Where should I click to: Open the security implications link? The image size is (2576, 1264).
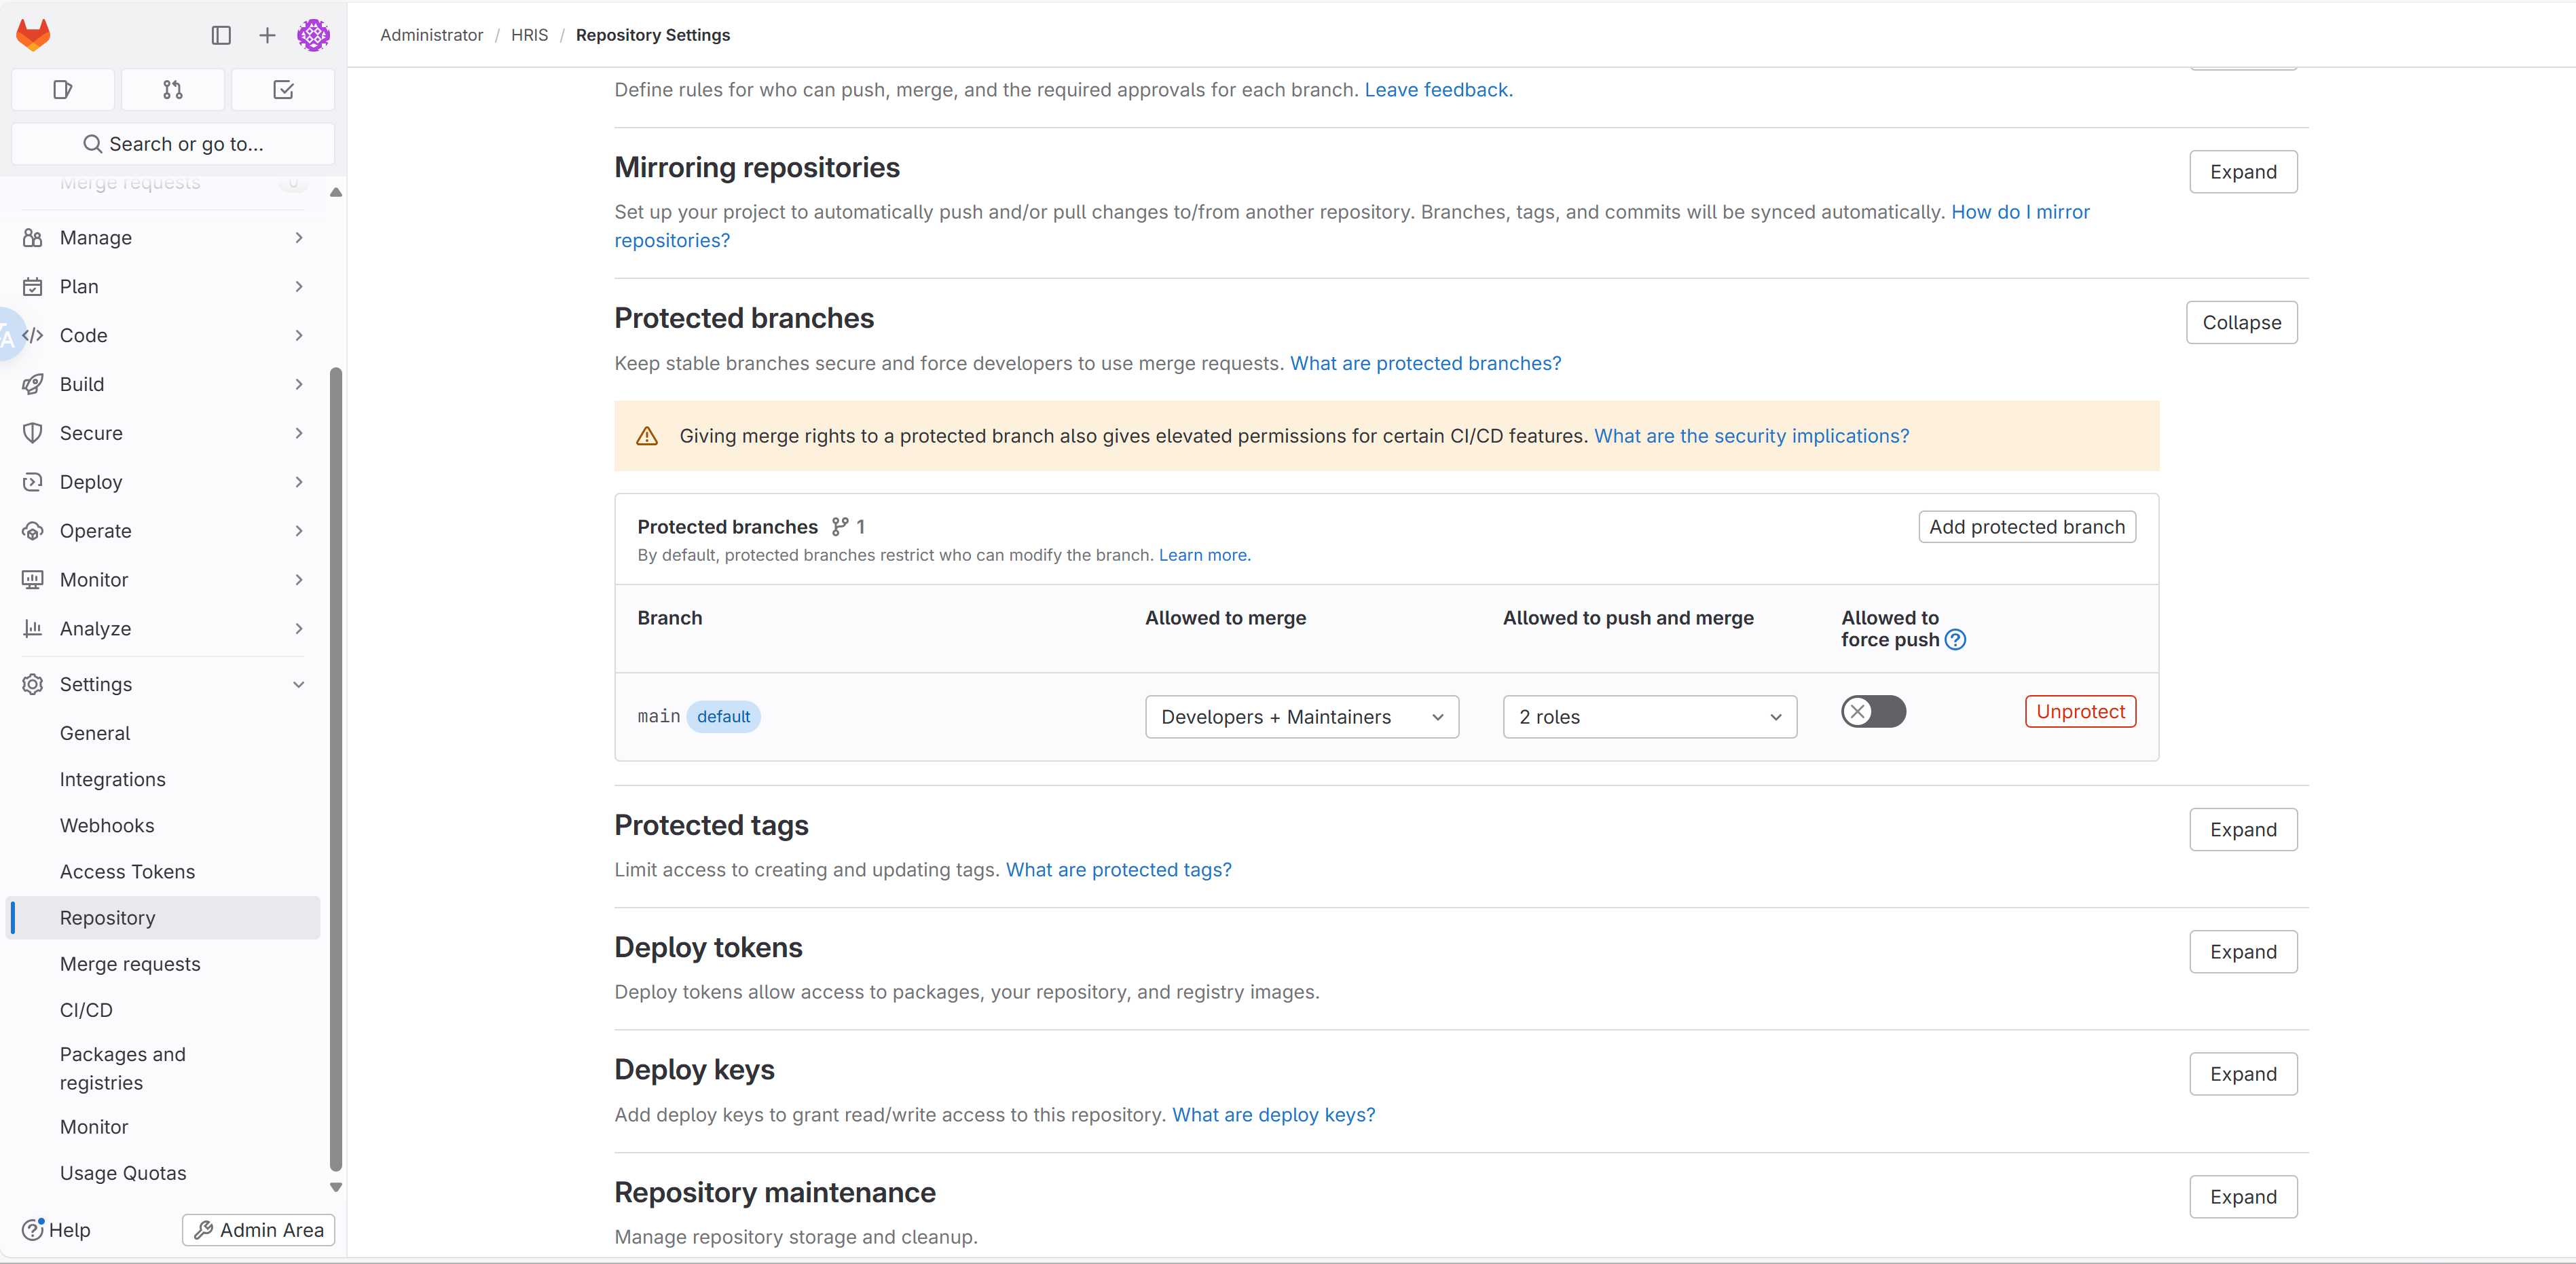[1751, 436]
